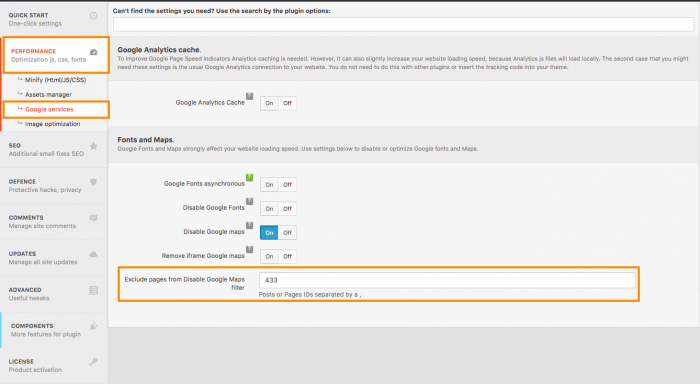Open green hint for Google Fonts asynchronous

click(x=250, y=177)
